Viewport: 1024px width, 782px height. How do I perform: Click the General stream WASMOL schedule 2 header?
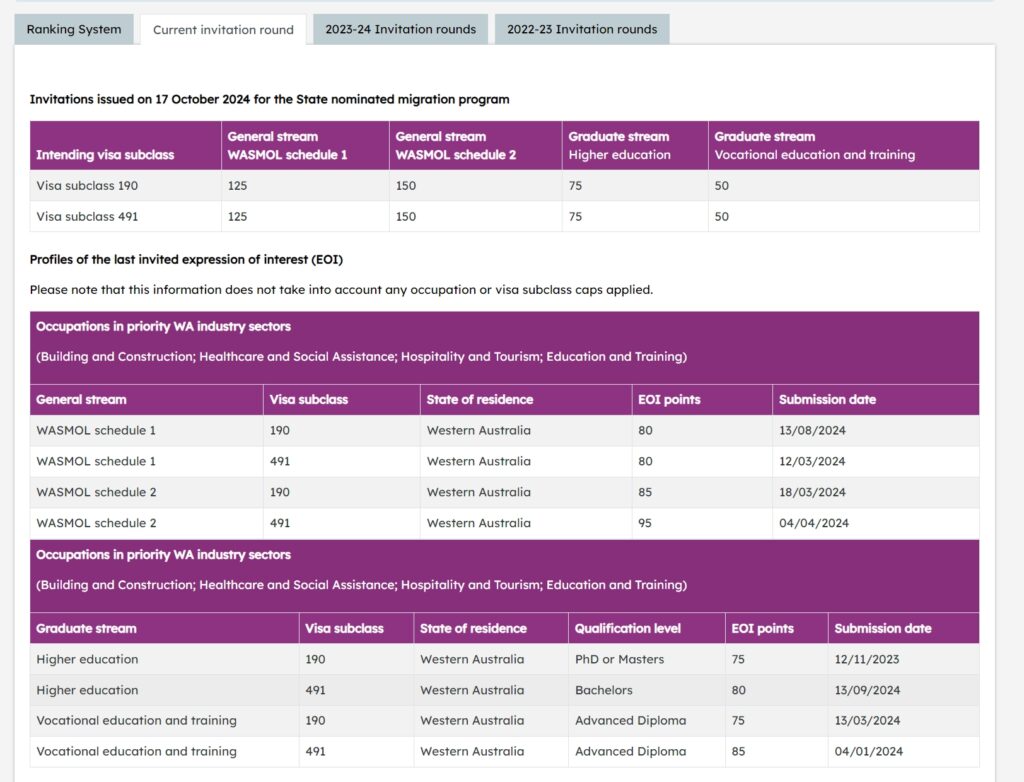(x=456, y=146)
